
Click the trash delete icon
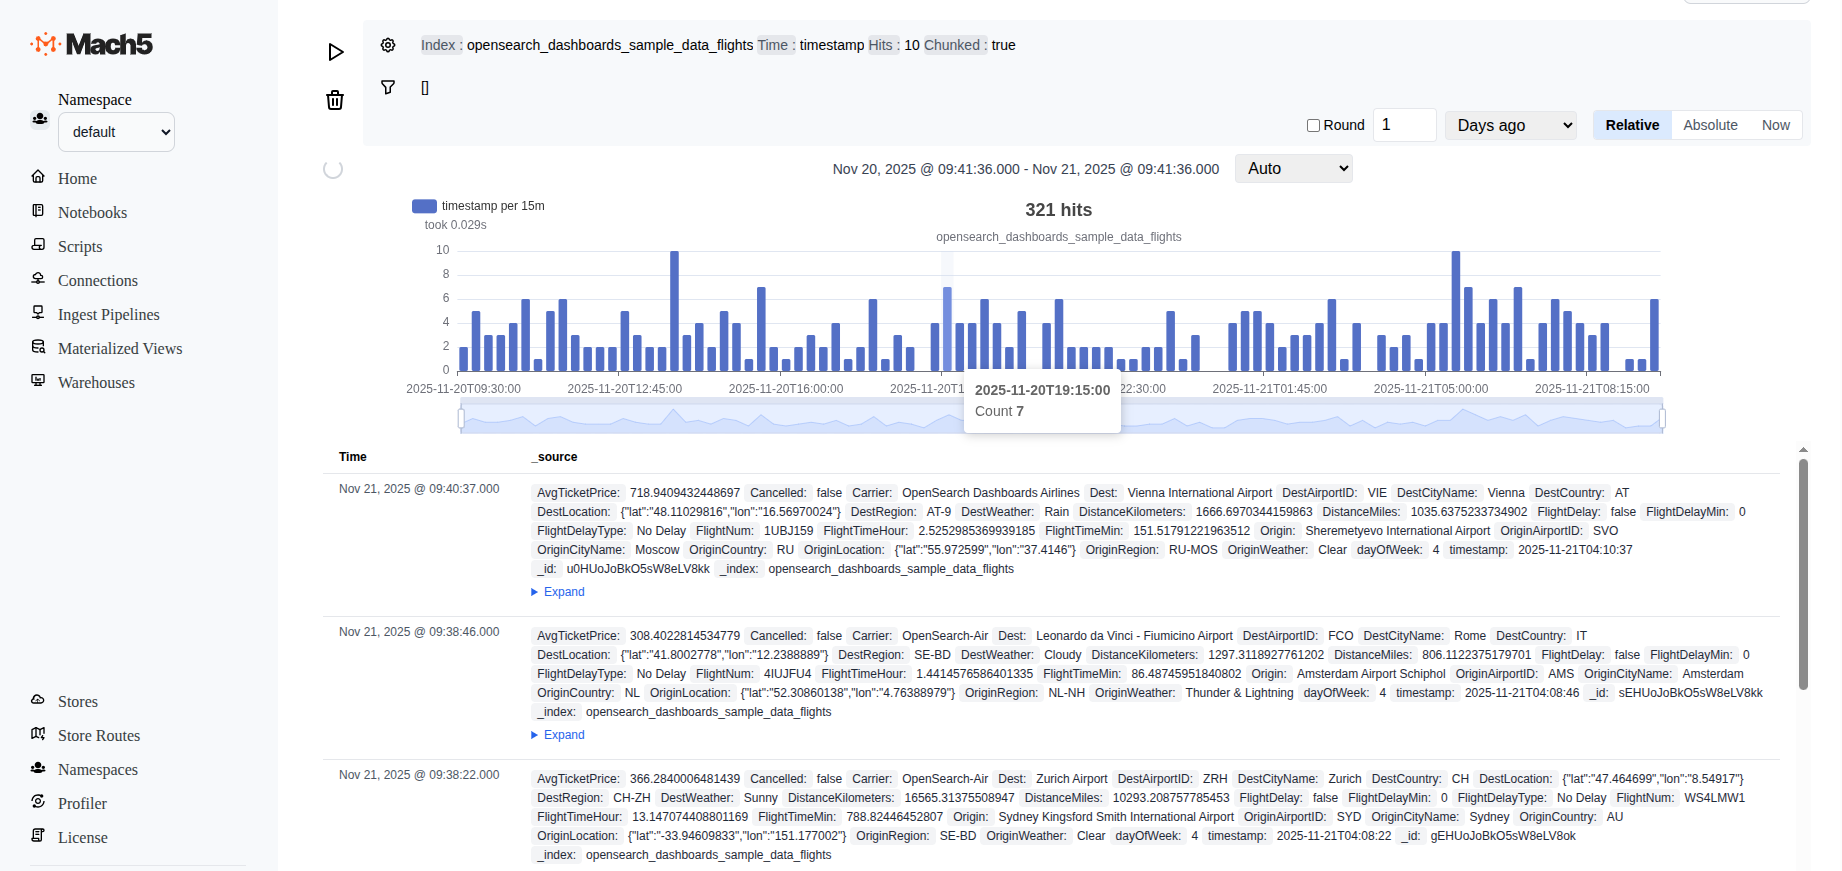(x=335, y=100)
